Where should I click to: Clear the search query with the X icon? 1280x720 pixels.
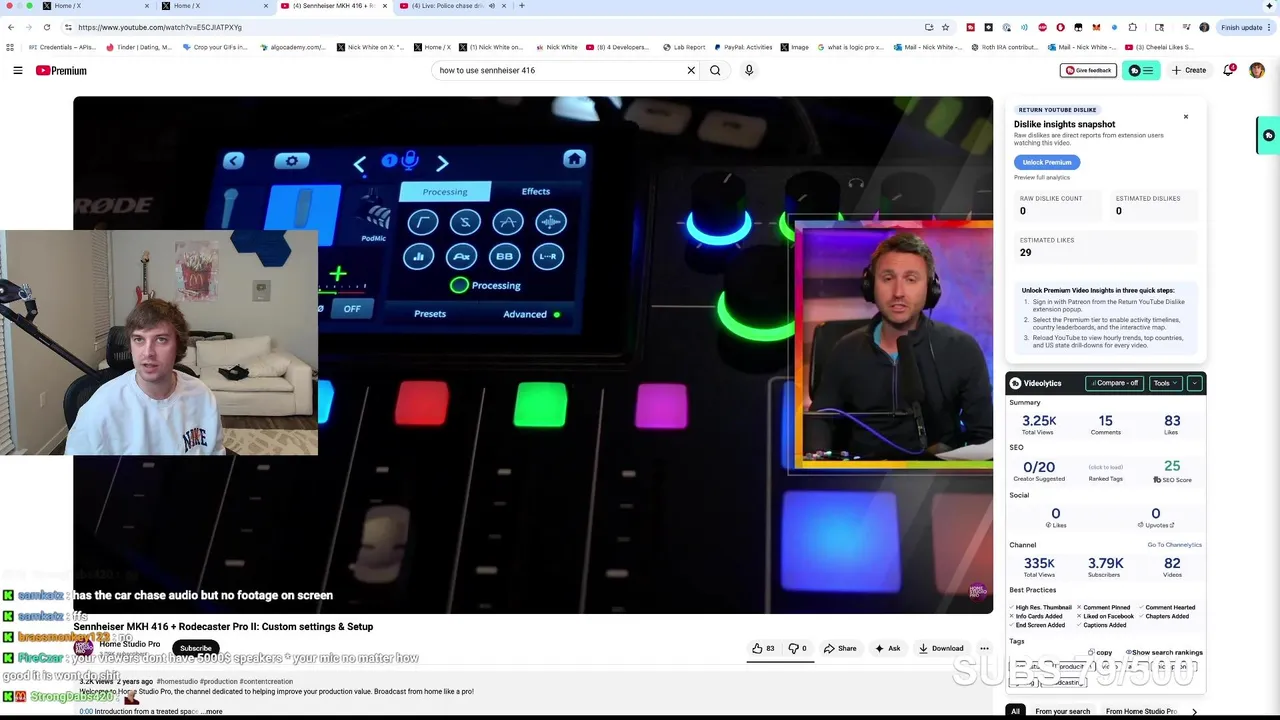690,70
